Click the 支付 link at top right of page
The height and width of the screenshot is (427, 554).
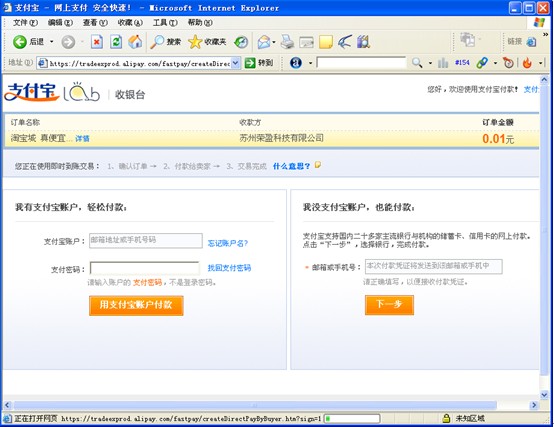pyautogui.click(x=531, y=89)
